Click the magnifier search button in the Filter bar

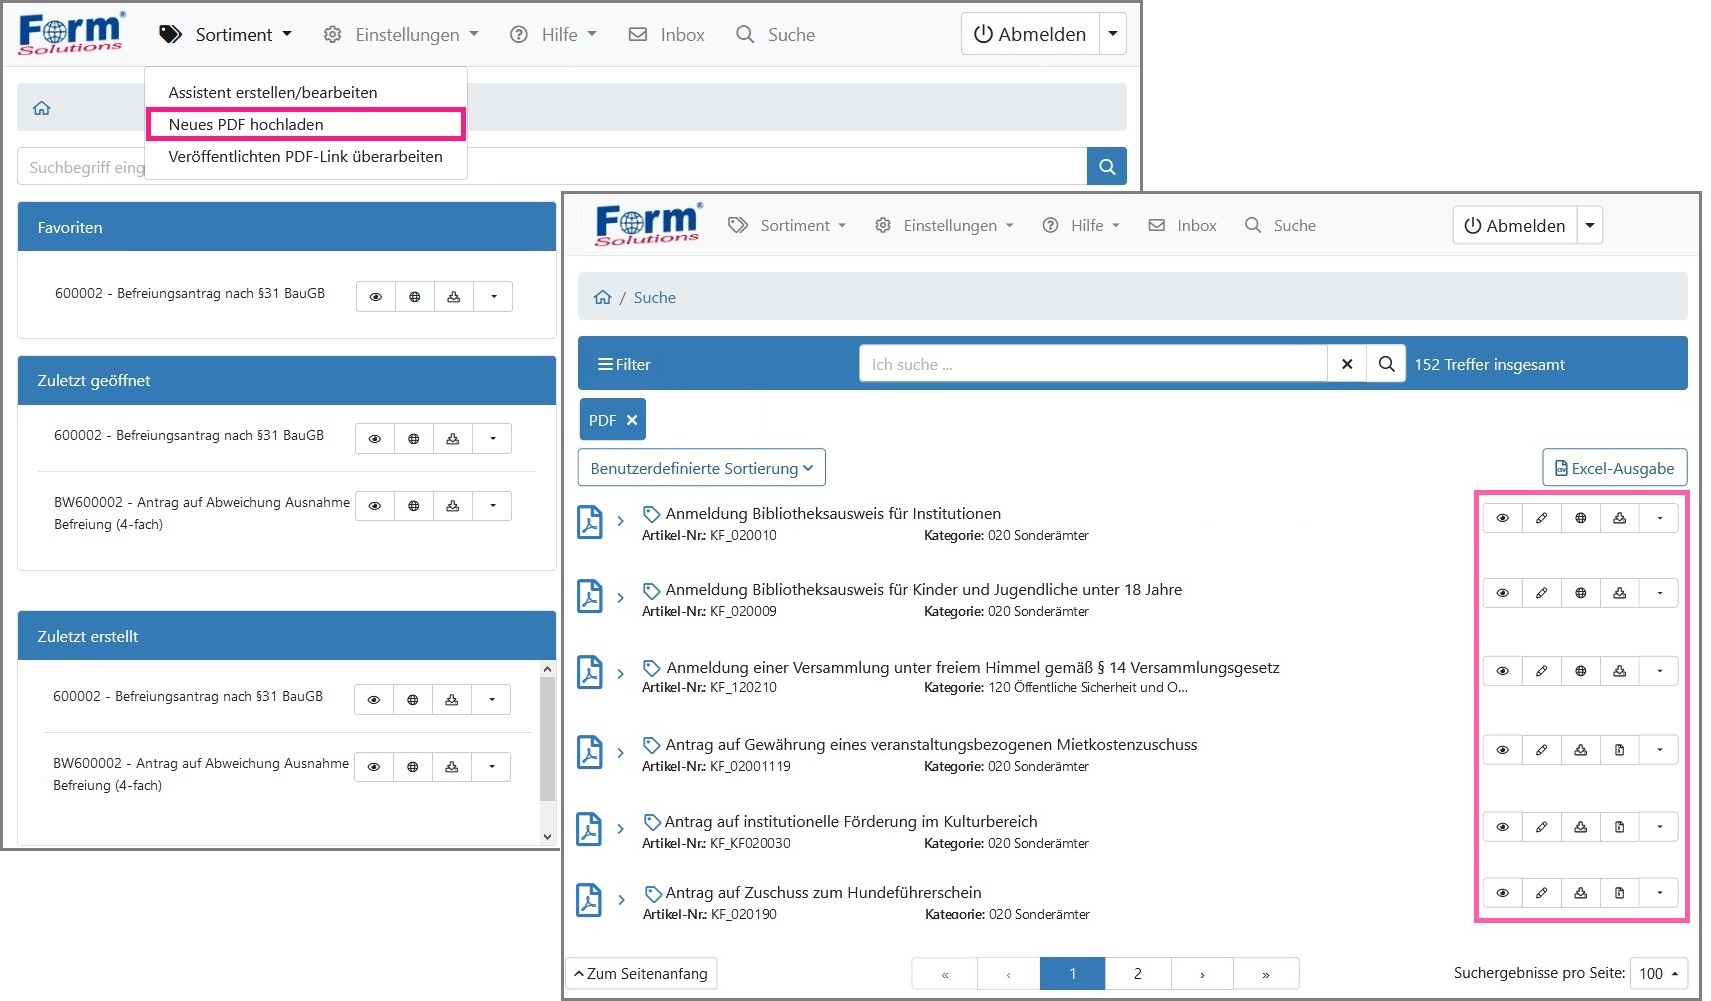coord(1386,364)
